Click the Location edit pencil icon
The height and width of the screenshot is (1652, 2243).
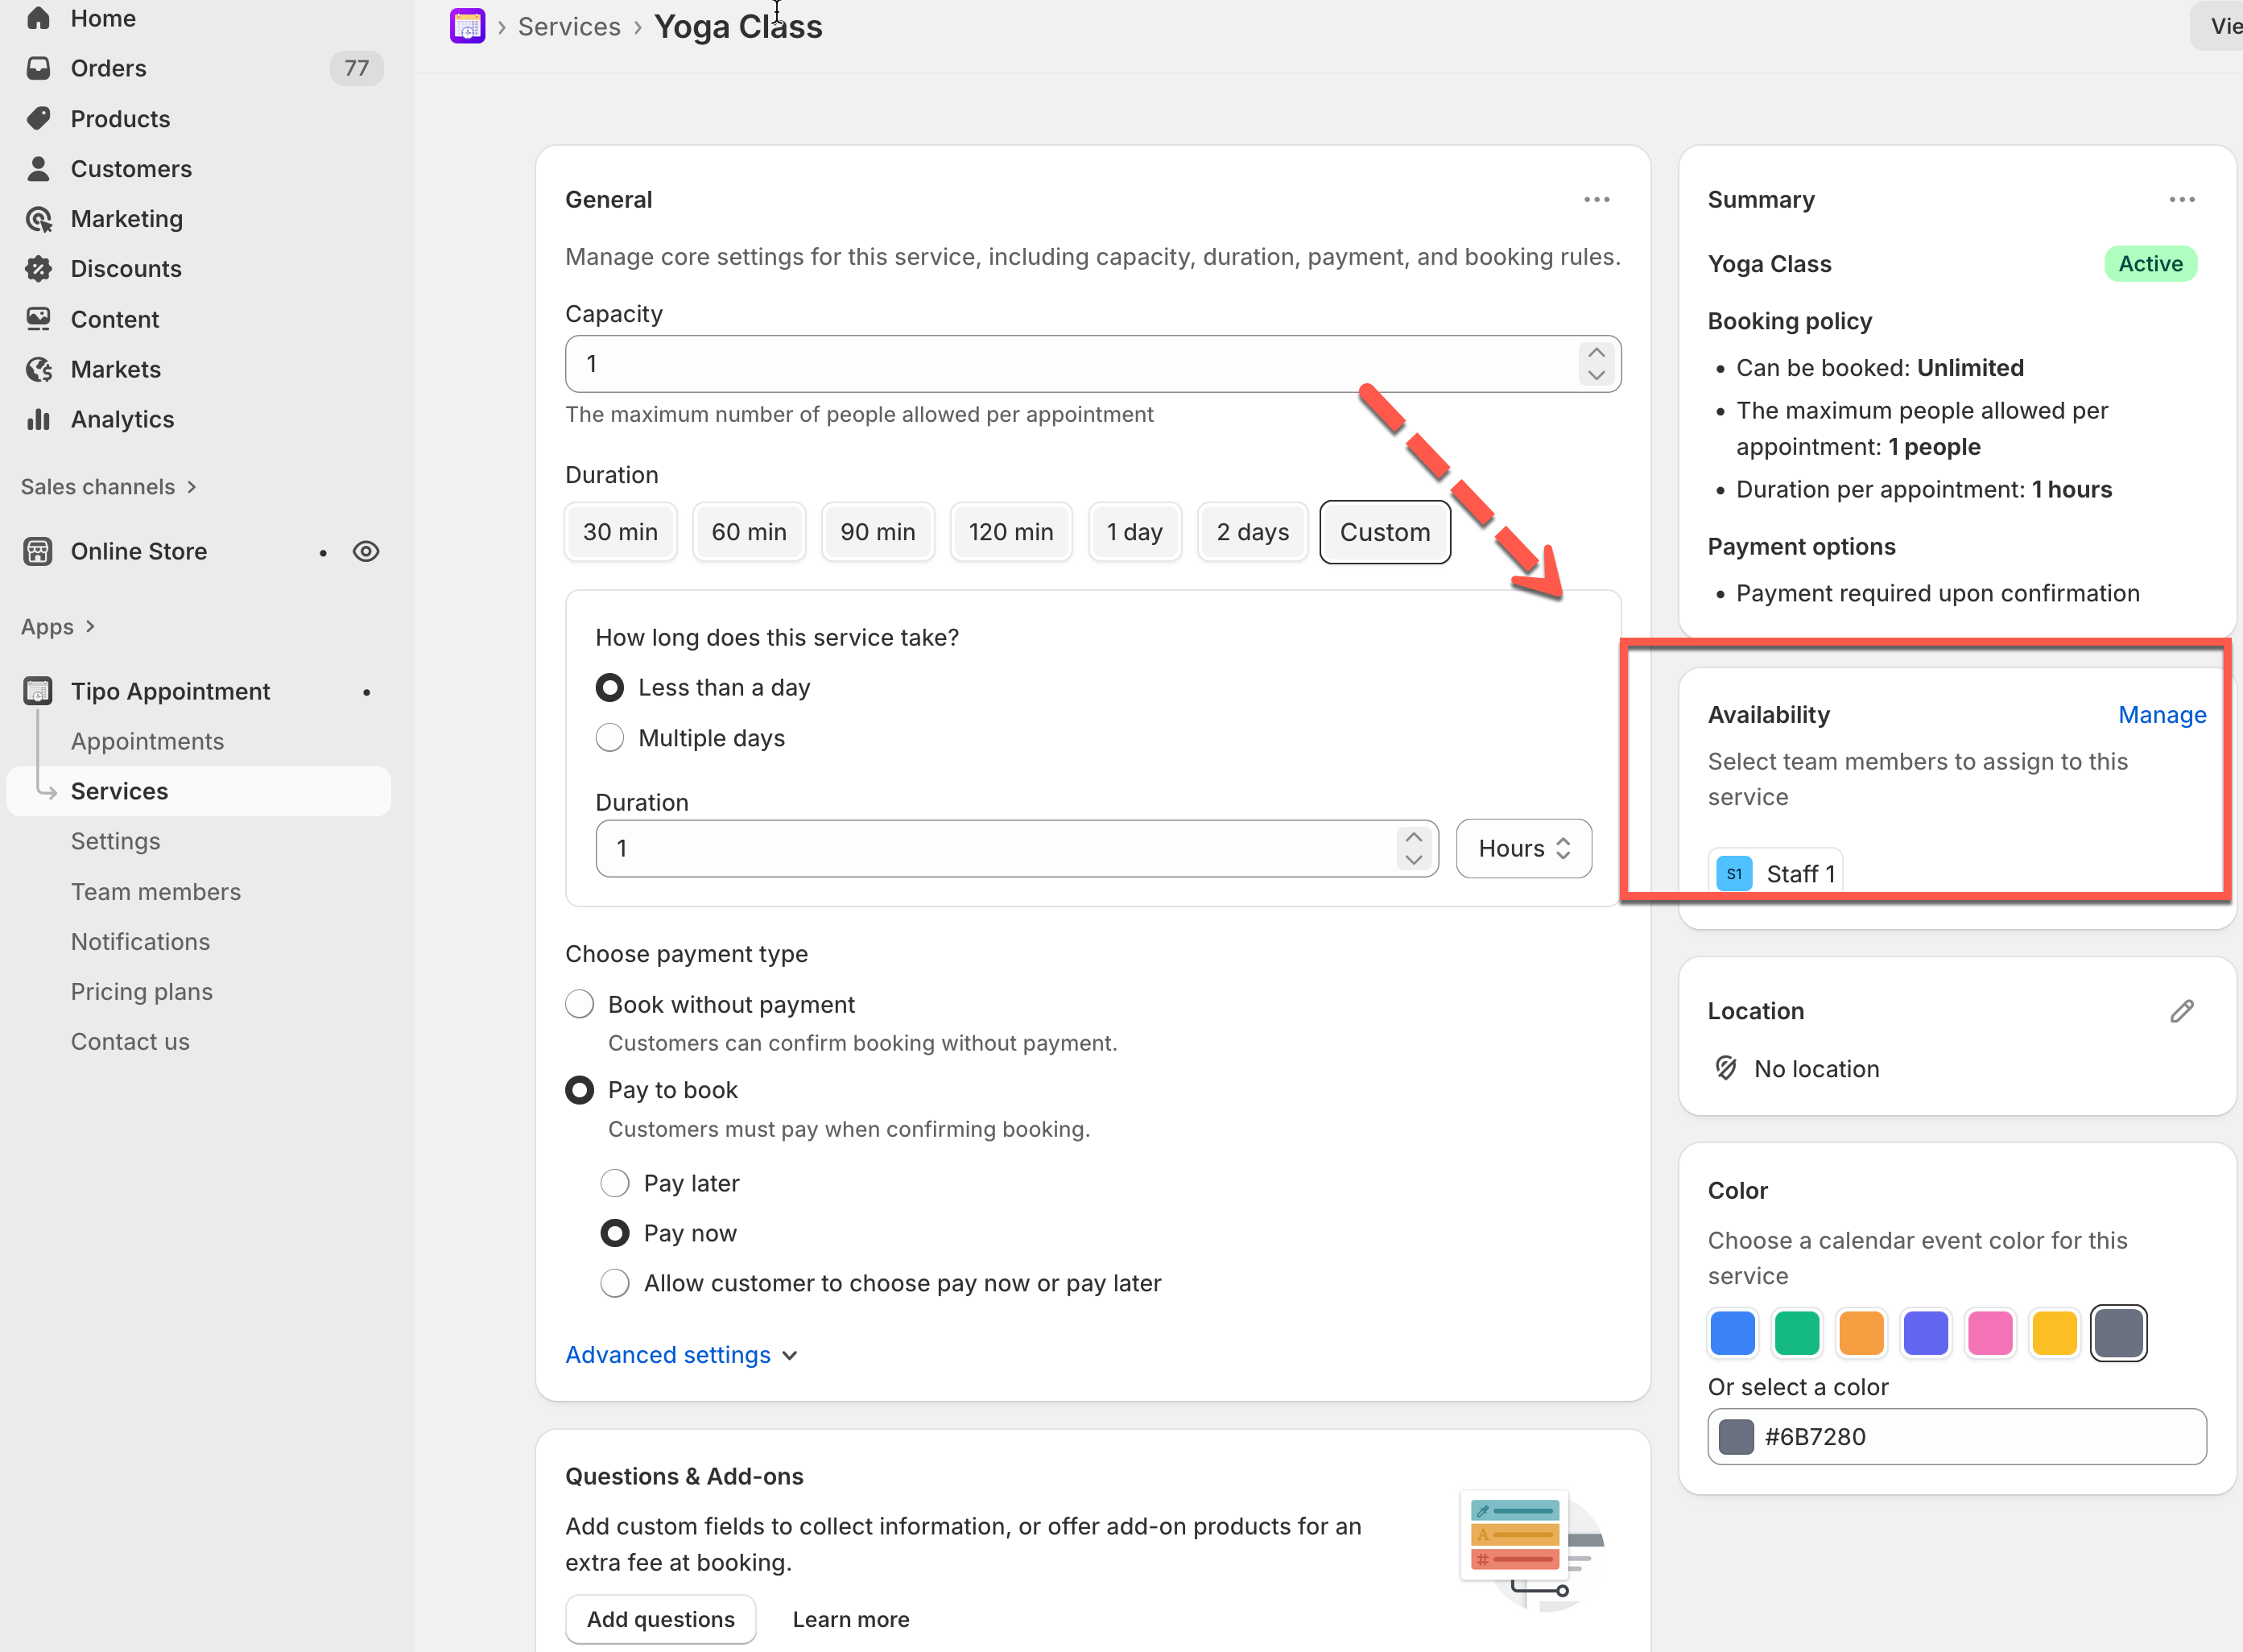click(2181, 1011)
